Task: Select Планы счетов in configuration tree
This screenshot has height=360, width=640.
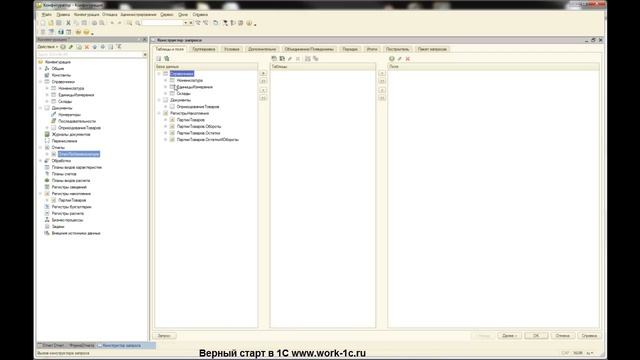Action: pyautogui.click(x=64, y=174)
